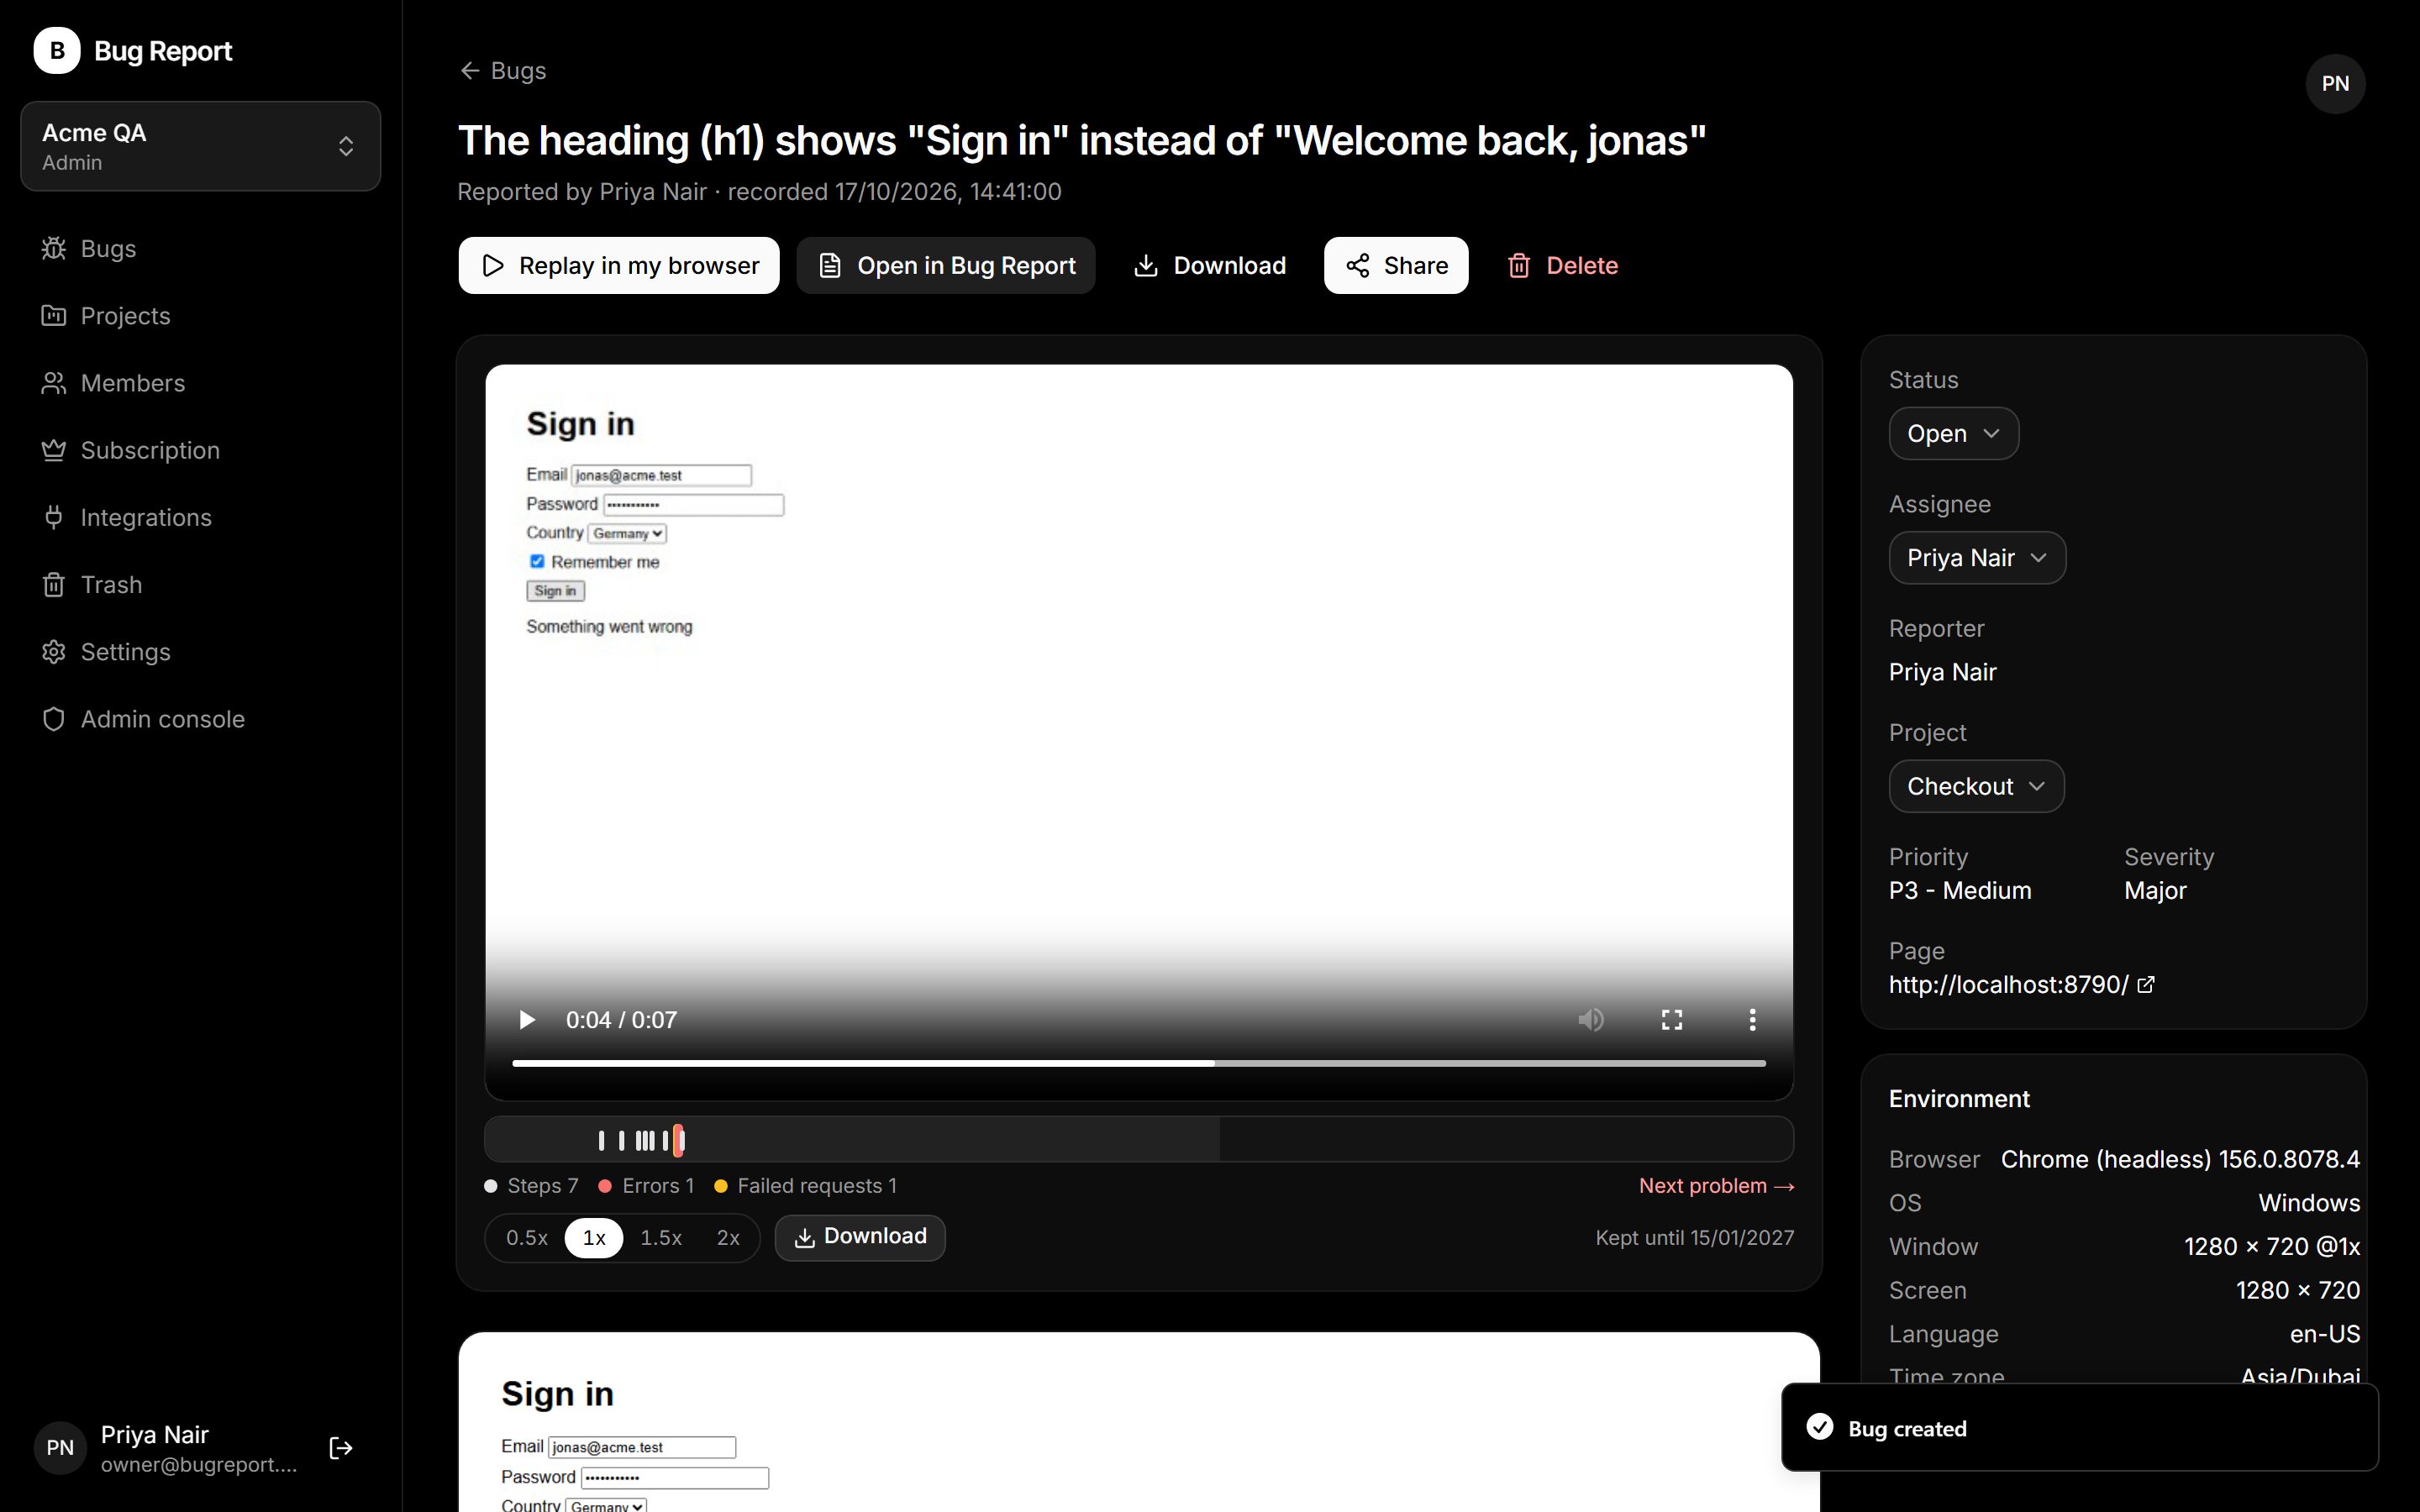The height and width of the screenshot is (1512, 2420).
Task: Download the bug from top toolbar
Action: (1210, 265)
